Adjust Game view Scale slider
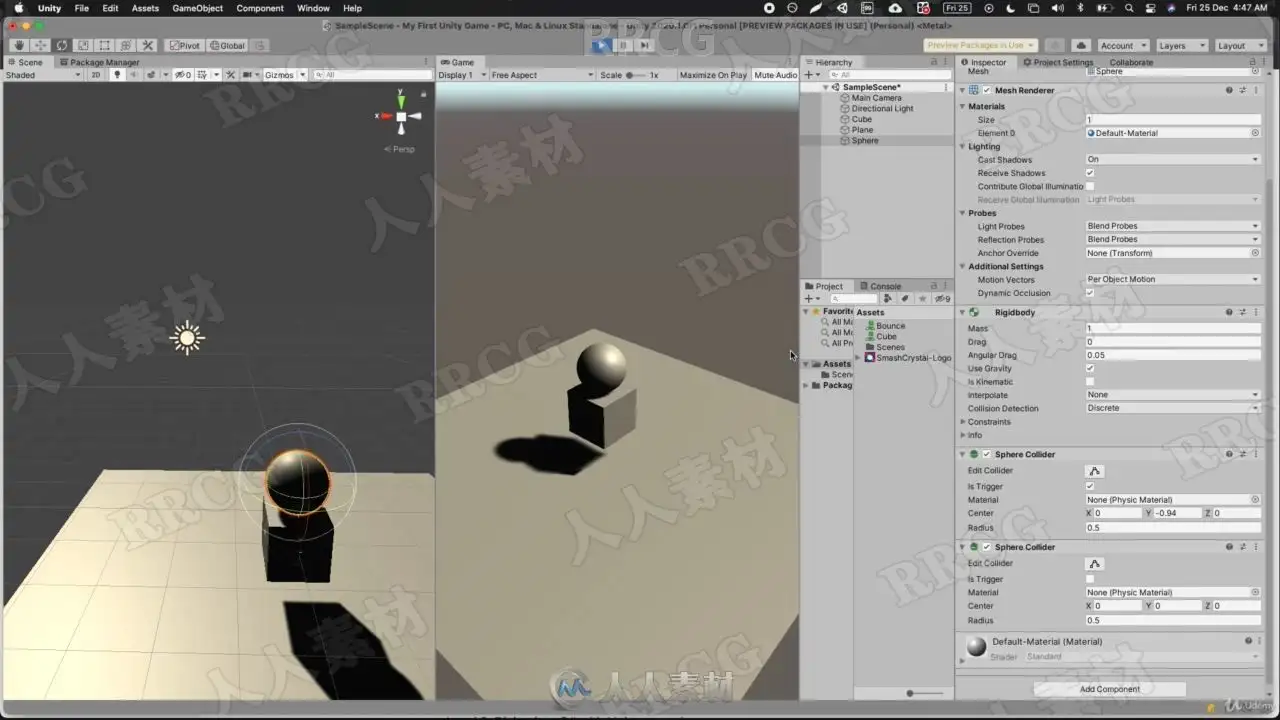Viewport: 1280px width, 720px height. pos(637,75)
